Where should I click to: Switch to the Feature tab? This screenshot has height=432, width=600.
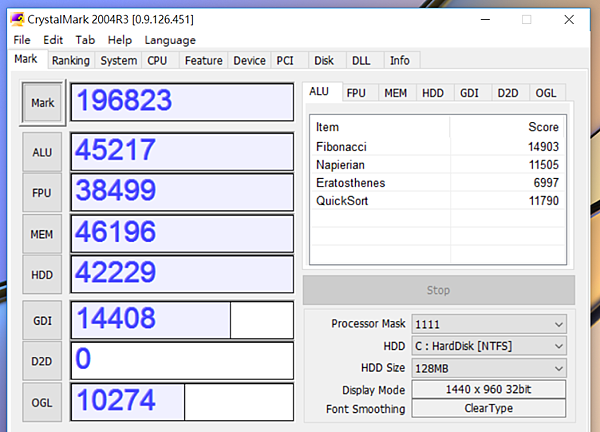click(x=204, y=60)
